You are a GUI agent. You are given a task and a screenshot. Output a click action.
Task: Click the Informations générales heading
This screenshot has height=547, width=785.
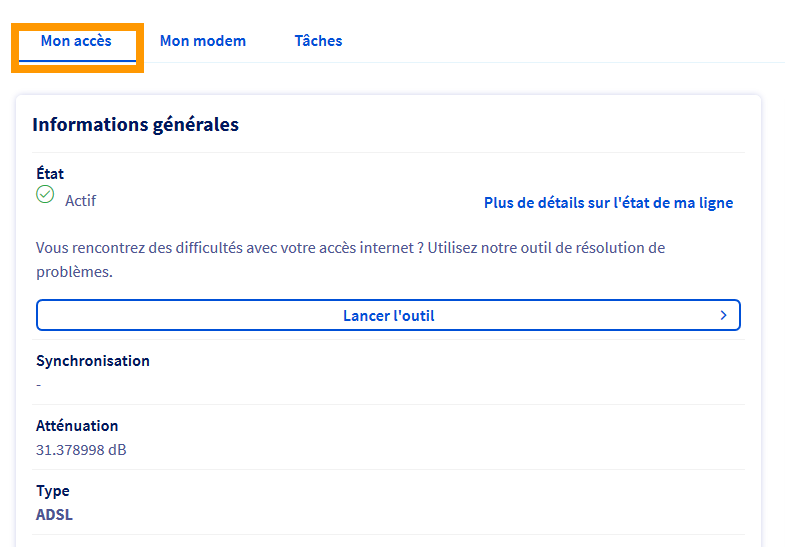click(135, 125)
